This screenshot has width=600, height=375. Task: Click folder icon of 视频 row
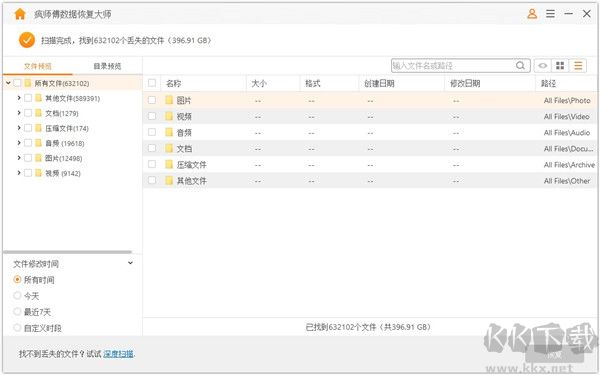169,116
